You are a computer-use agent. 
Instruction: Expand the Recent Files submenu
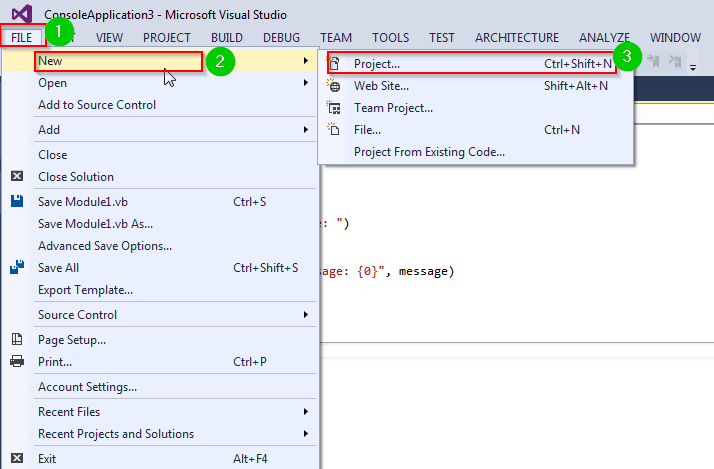[305, 412]
